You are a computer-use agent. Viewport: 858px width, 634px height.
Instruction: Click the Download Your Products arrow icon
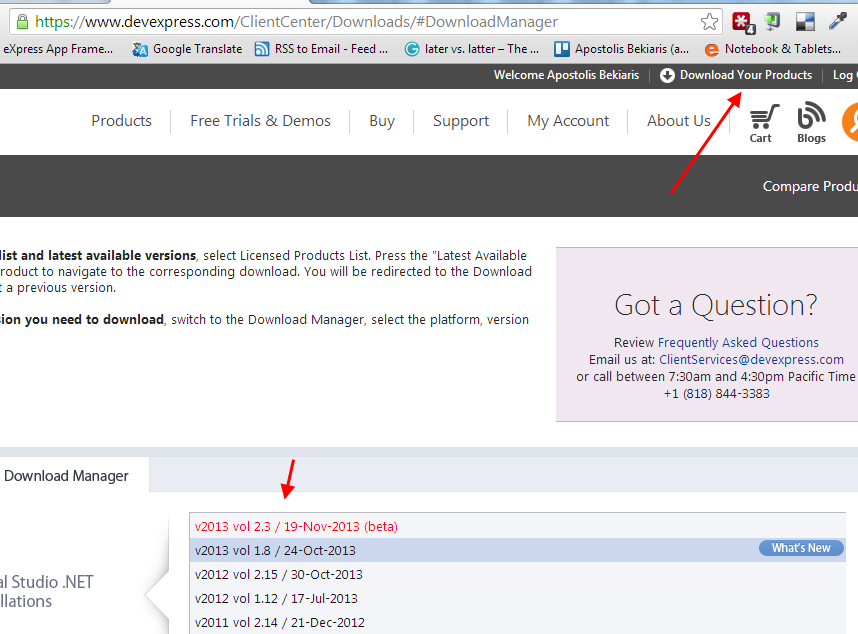[x=667, y=75]
